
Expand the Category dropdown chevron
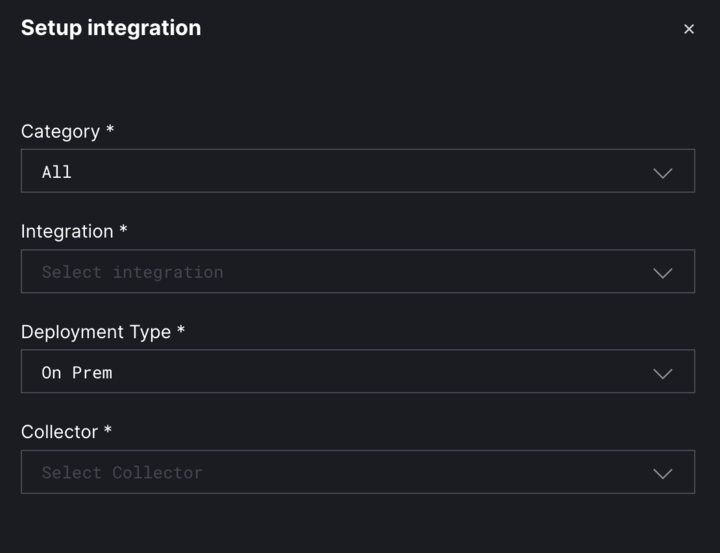click(662, 172)
